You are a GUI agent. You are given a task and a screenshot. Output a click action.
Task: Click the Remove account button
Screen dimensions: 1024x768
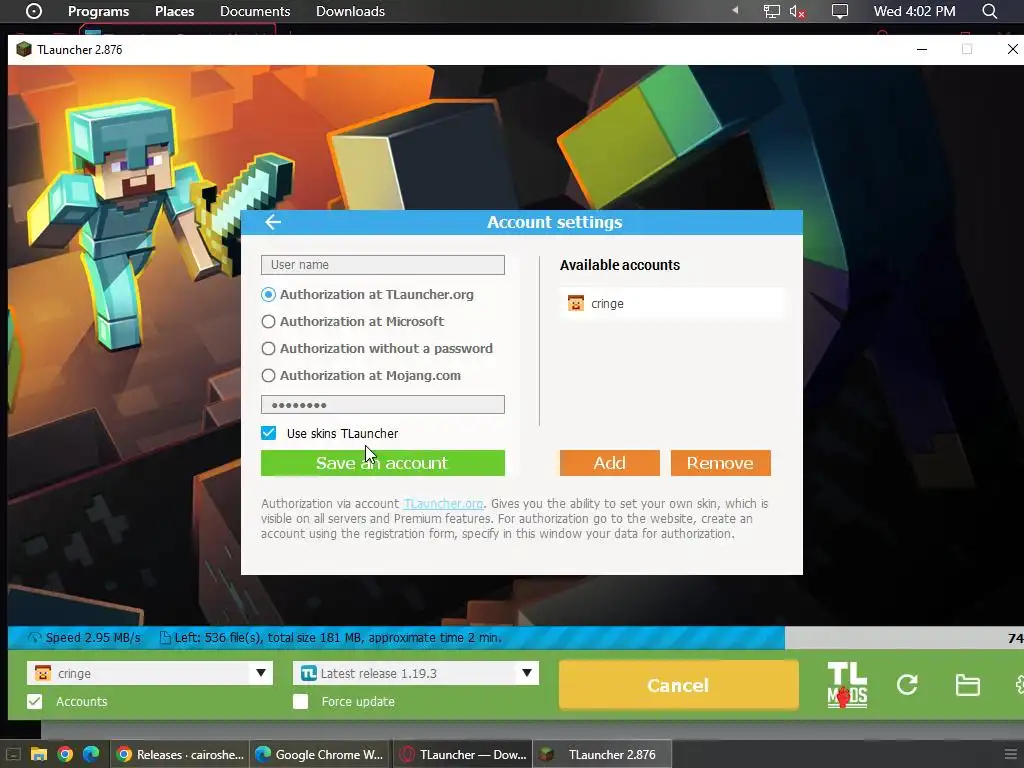(720, 463)
